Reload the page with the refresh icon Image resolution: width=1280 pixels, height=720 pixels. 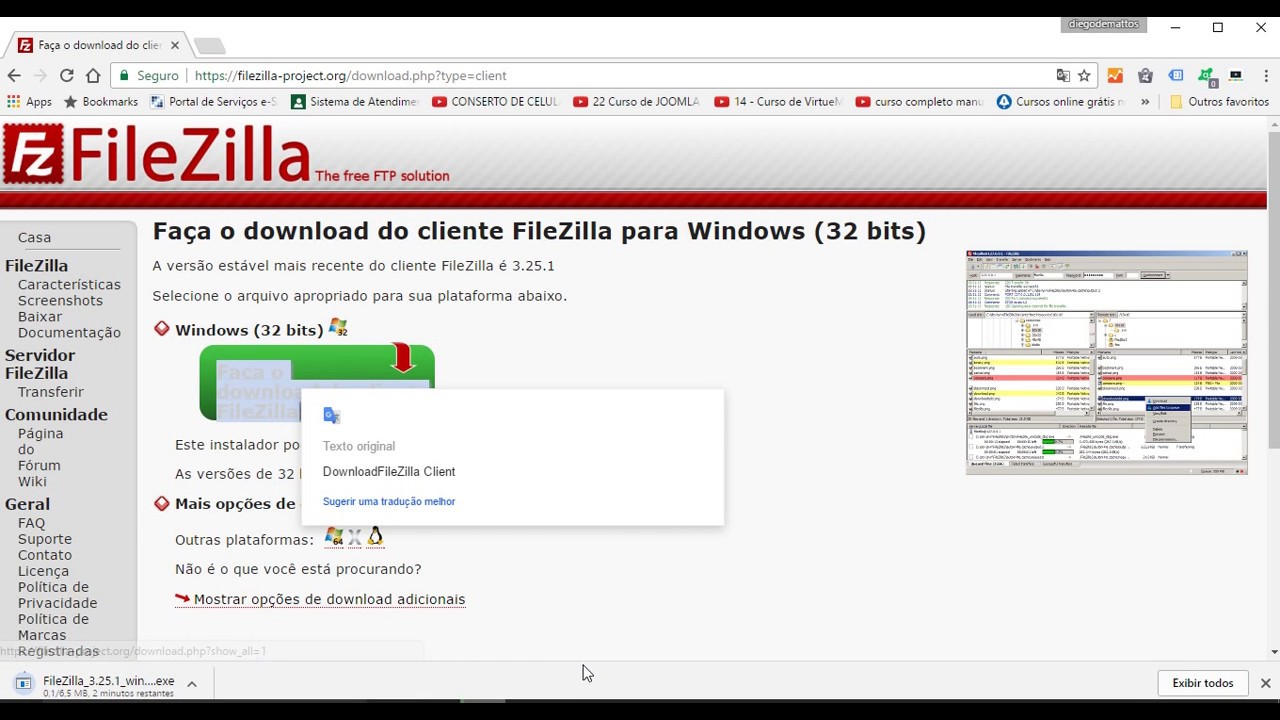(x=67, y=75)
